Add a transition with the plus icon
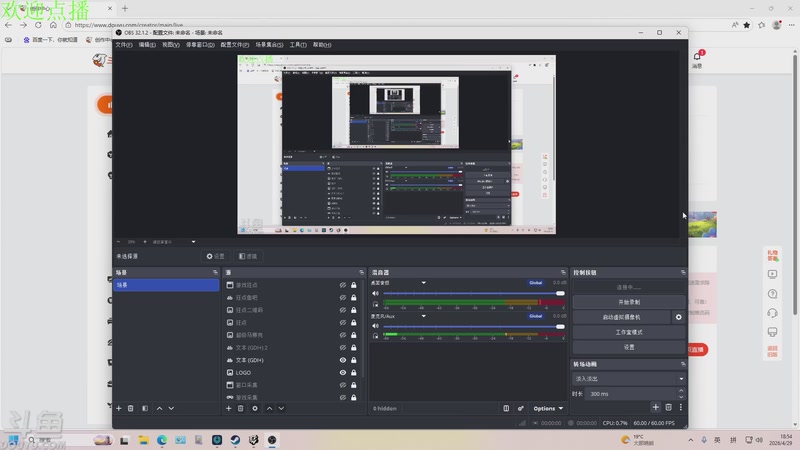The width and height of the screenshot is (800, 450). click(x=656, y=407)
